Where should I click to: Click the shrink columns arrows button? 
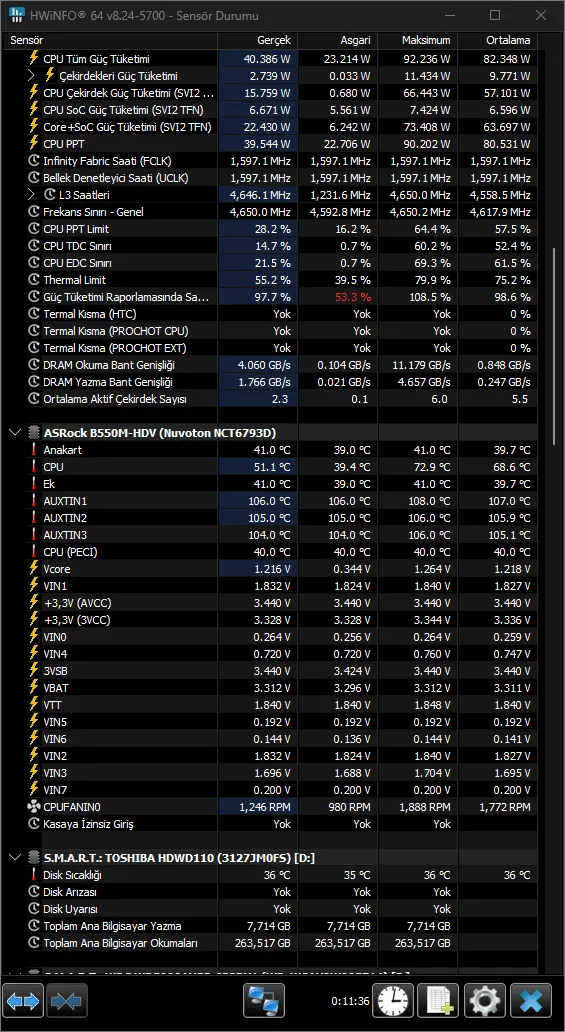(x=67, y=1001)
